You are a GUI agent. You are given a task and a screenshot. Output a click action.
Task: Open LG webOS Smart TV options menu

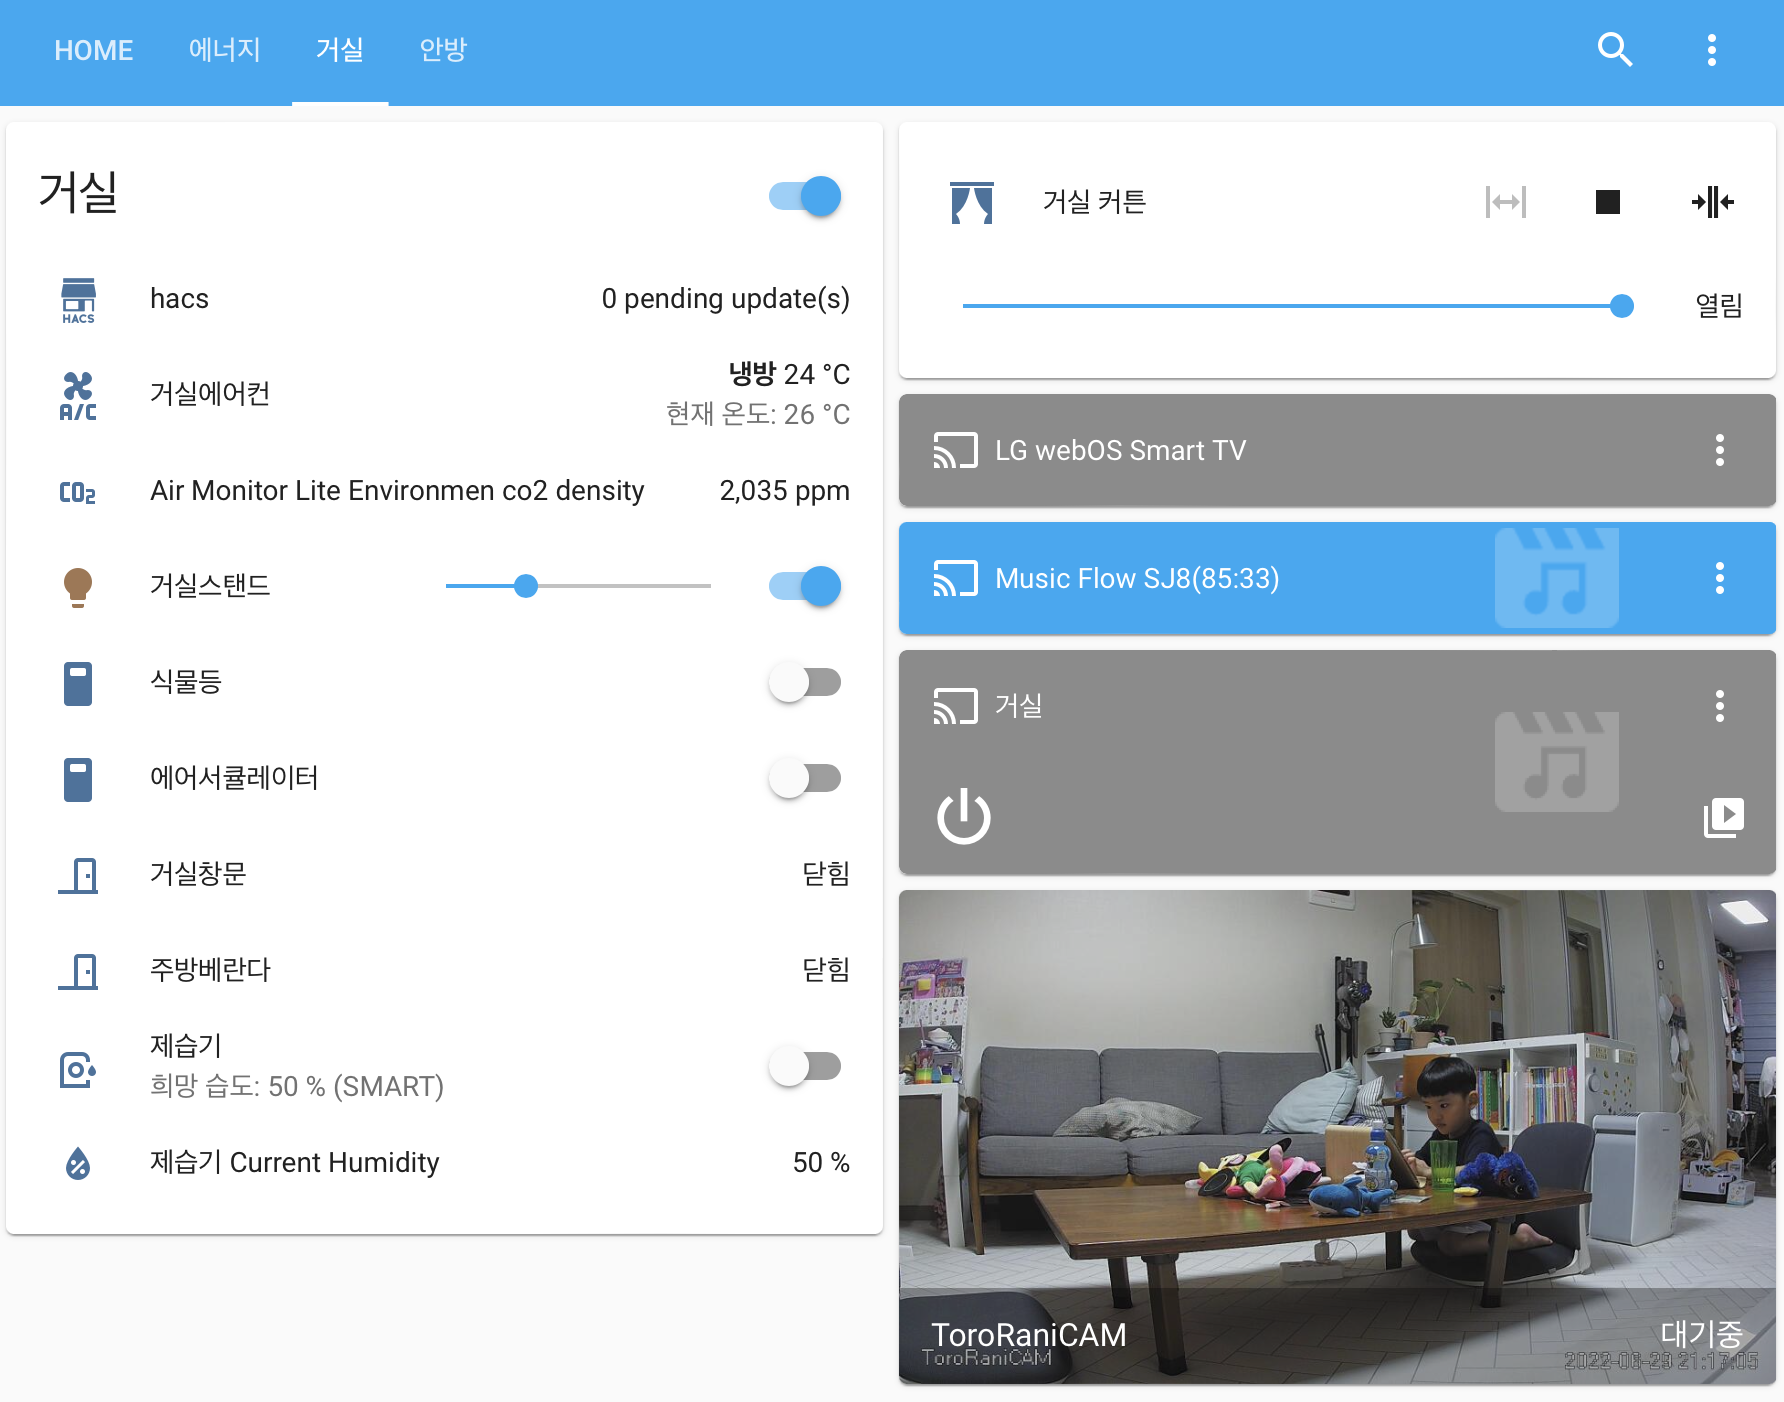pyautogui.click(x=1720, y=450)
